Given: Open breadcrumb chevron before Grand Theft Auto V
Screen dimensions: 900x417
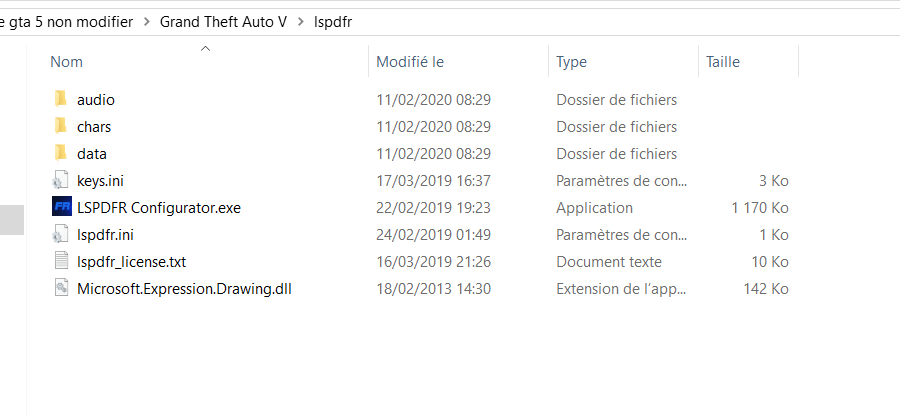Looking at the screenshot, I should pyautogui.click(x=146, y=22).
